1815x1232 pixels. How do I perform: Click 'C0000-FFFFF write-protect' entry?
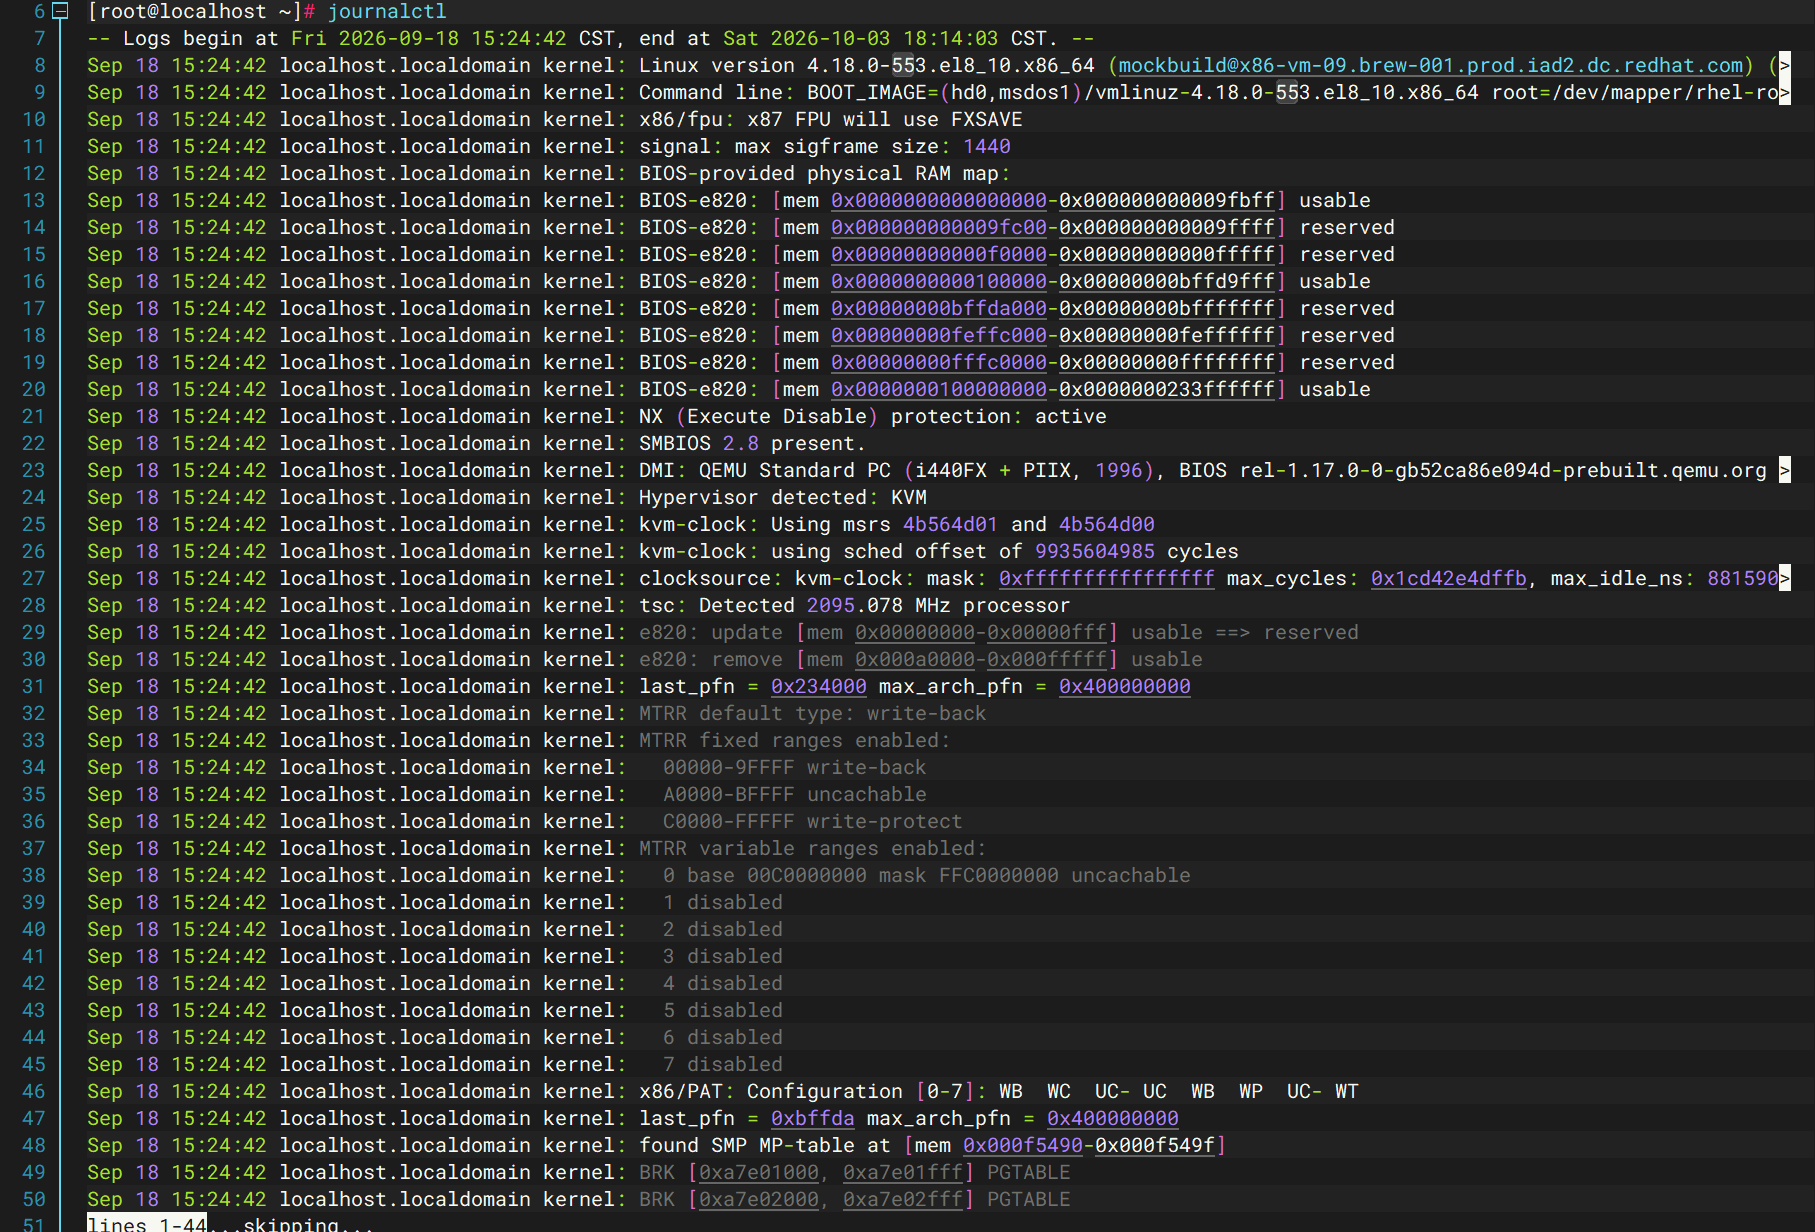pyautogui.click(x=813, y=821)
